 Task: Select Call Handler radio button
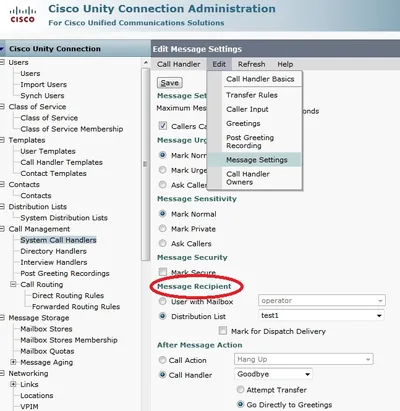pyautogui.click(x=162, y=375)
